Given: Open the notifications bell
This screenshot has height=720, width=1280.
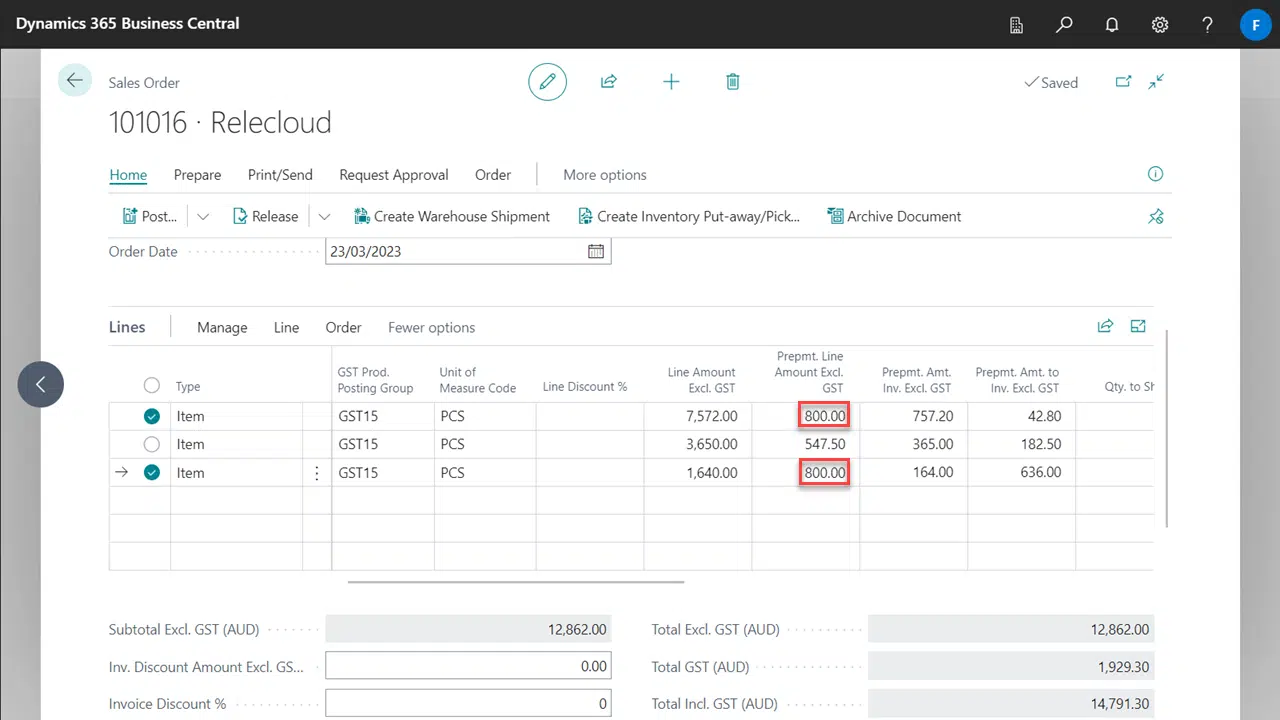Looking at the screenshot, I should point(1112,24).
